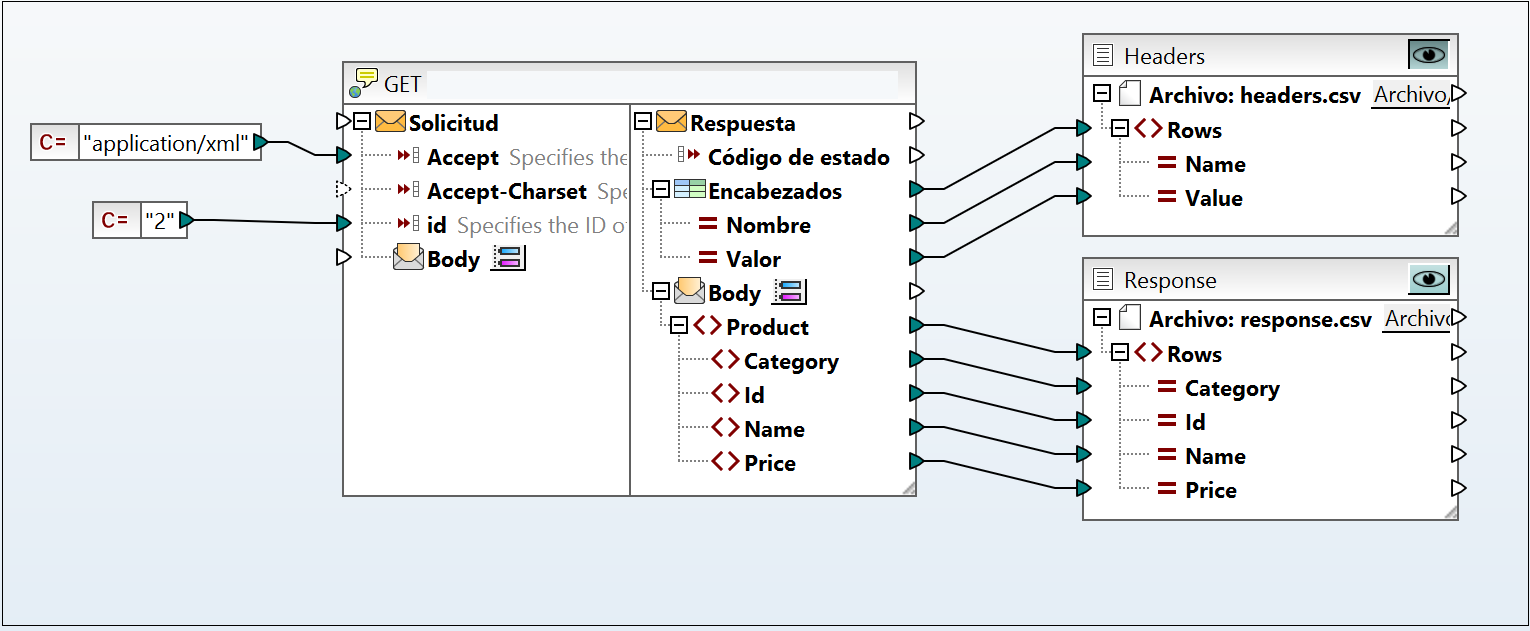Screen dimensions: 1530x631
Task: Select the "2" constant value
Action: 159,220
